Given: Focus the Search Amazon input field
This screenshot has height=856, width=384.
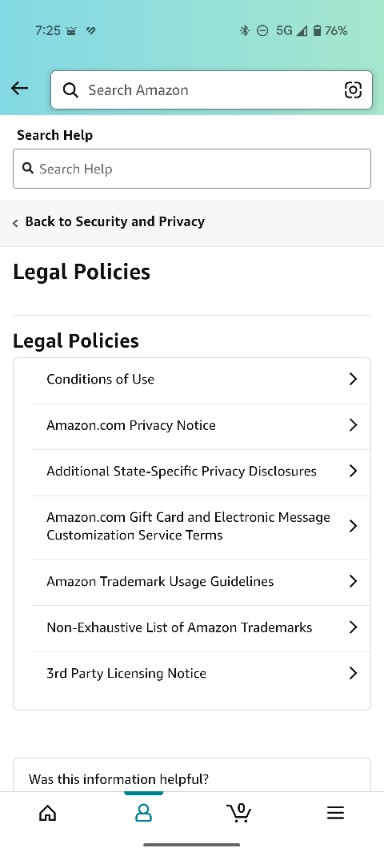Looking at the screenshot, I should [211, 90].
